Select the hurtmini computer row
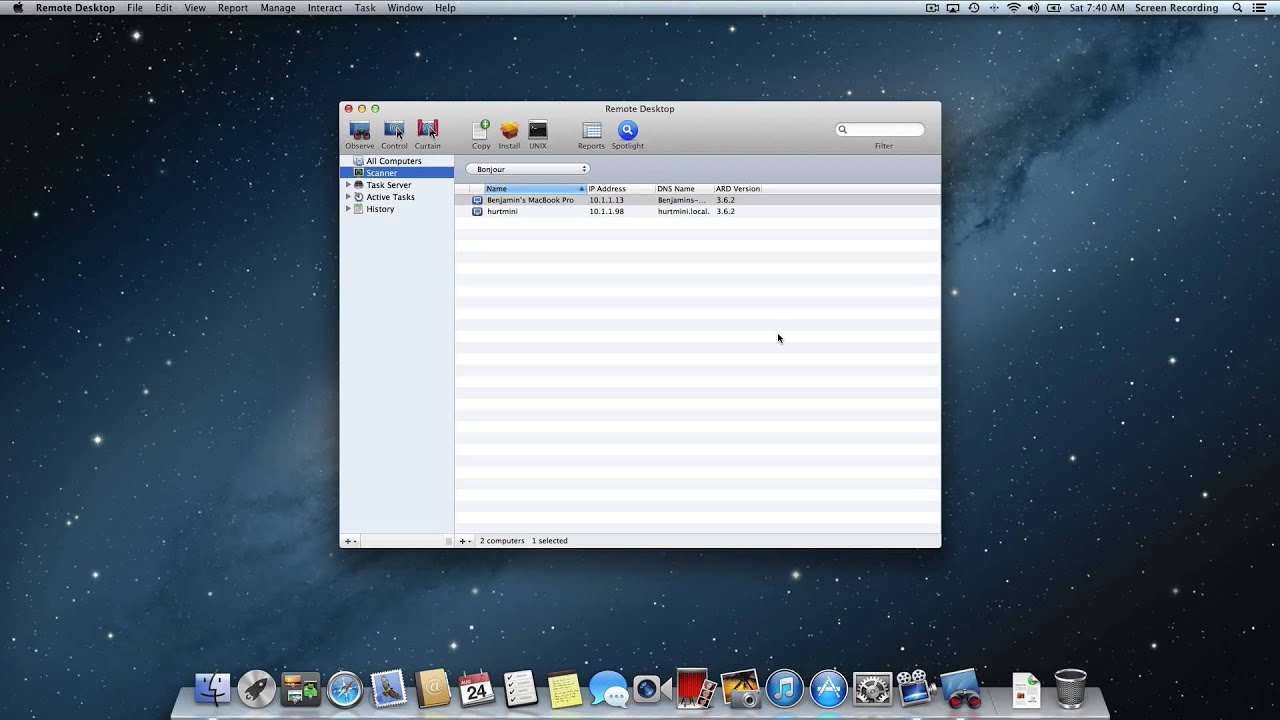 (x=697, y=212)
